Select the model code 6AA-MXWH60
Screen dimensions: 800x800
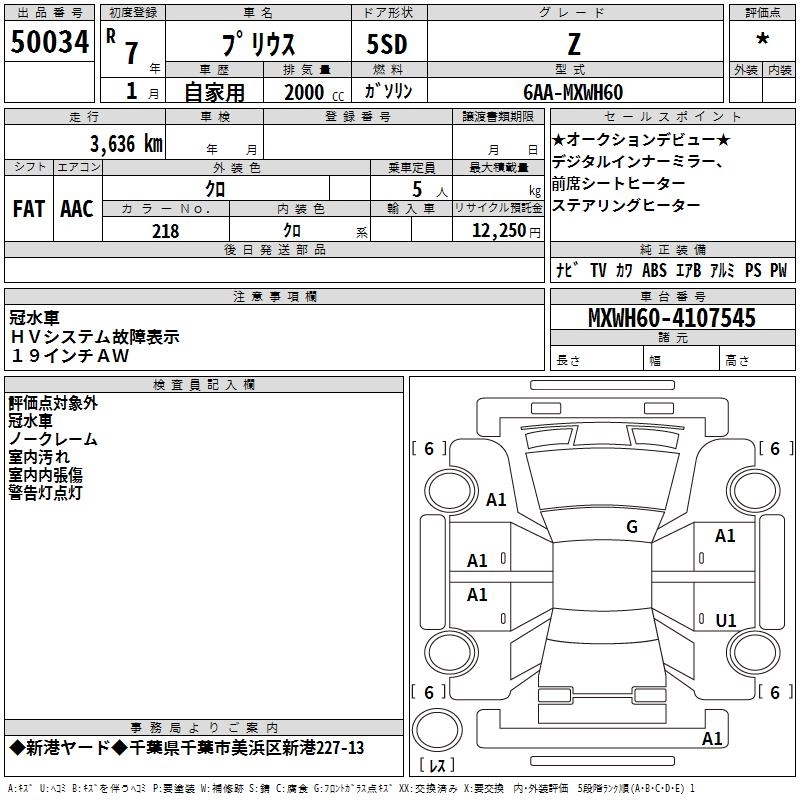coord(573,92)
